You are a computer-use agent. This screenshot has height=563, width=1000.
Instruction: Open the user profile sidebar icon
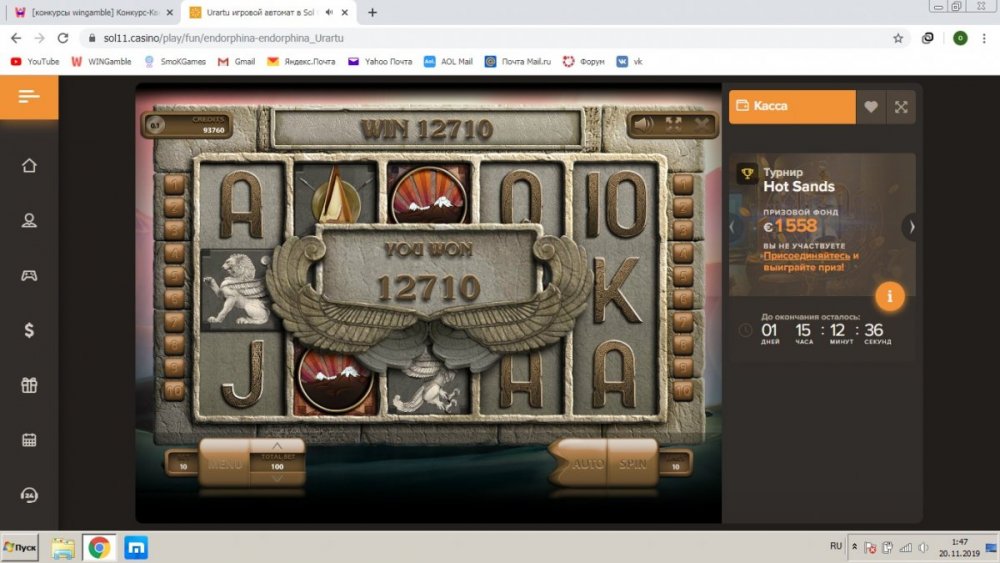click(29, 220)
